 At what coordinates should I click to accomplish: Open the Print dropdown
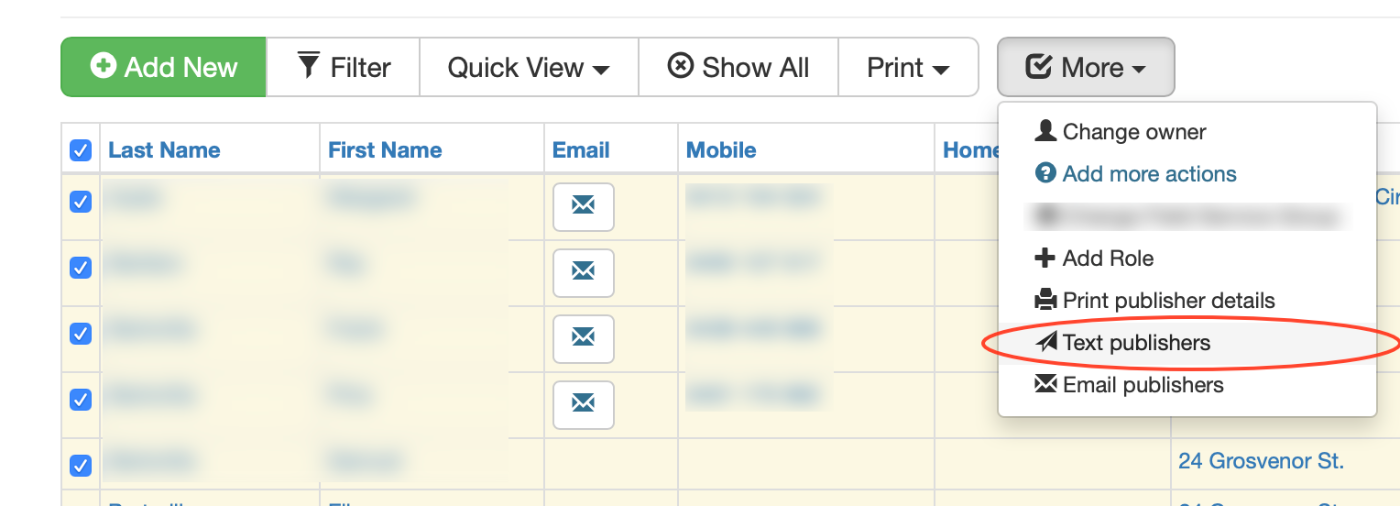pyautogui.click(x=908, y=67)
